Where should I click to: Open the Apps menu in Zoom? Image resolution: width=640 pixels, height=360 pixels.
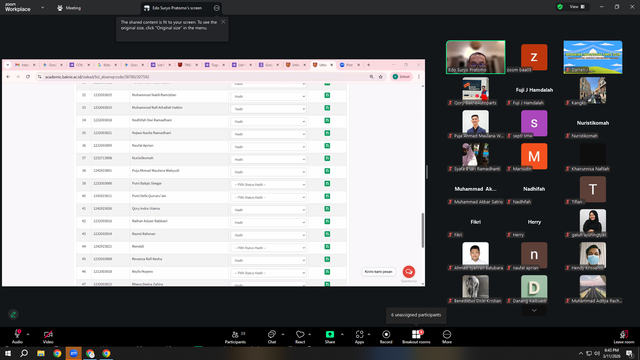pyautogui.click(x=359, y=337)
